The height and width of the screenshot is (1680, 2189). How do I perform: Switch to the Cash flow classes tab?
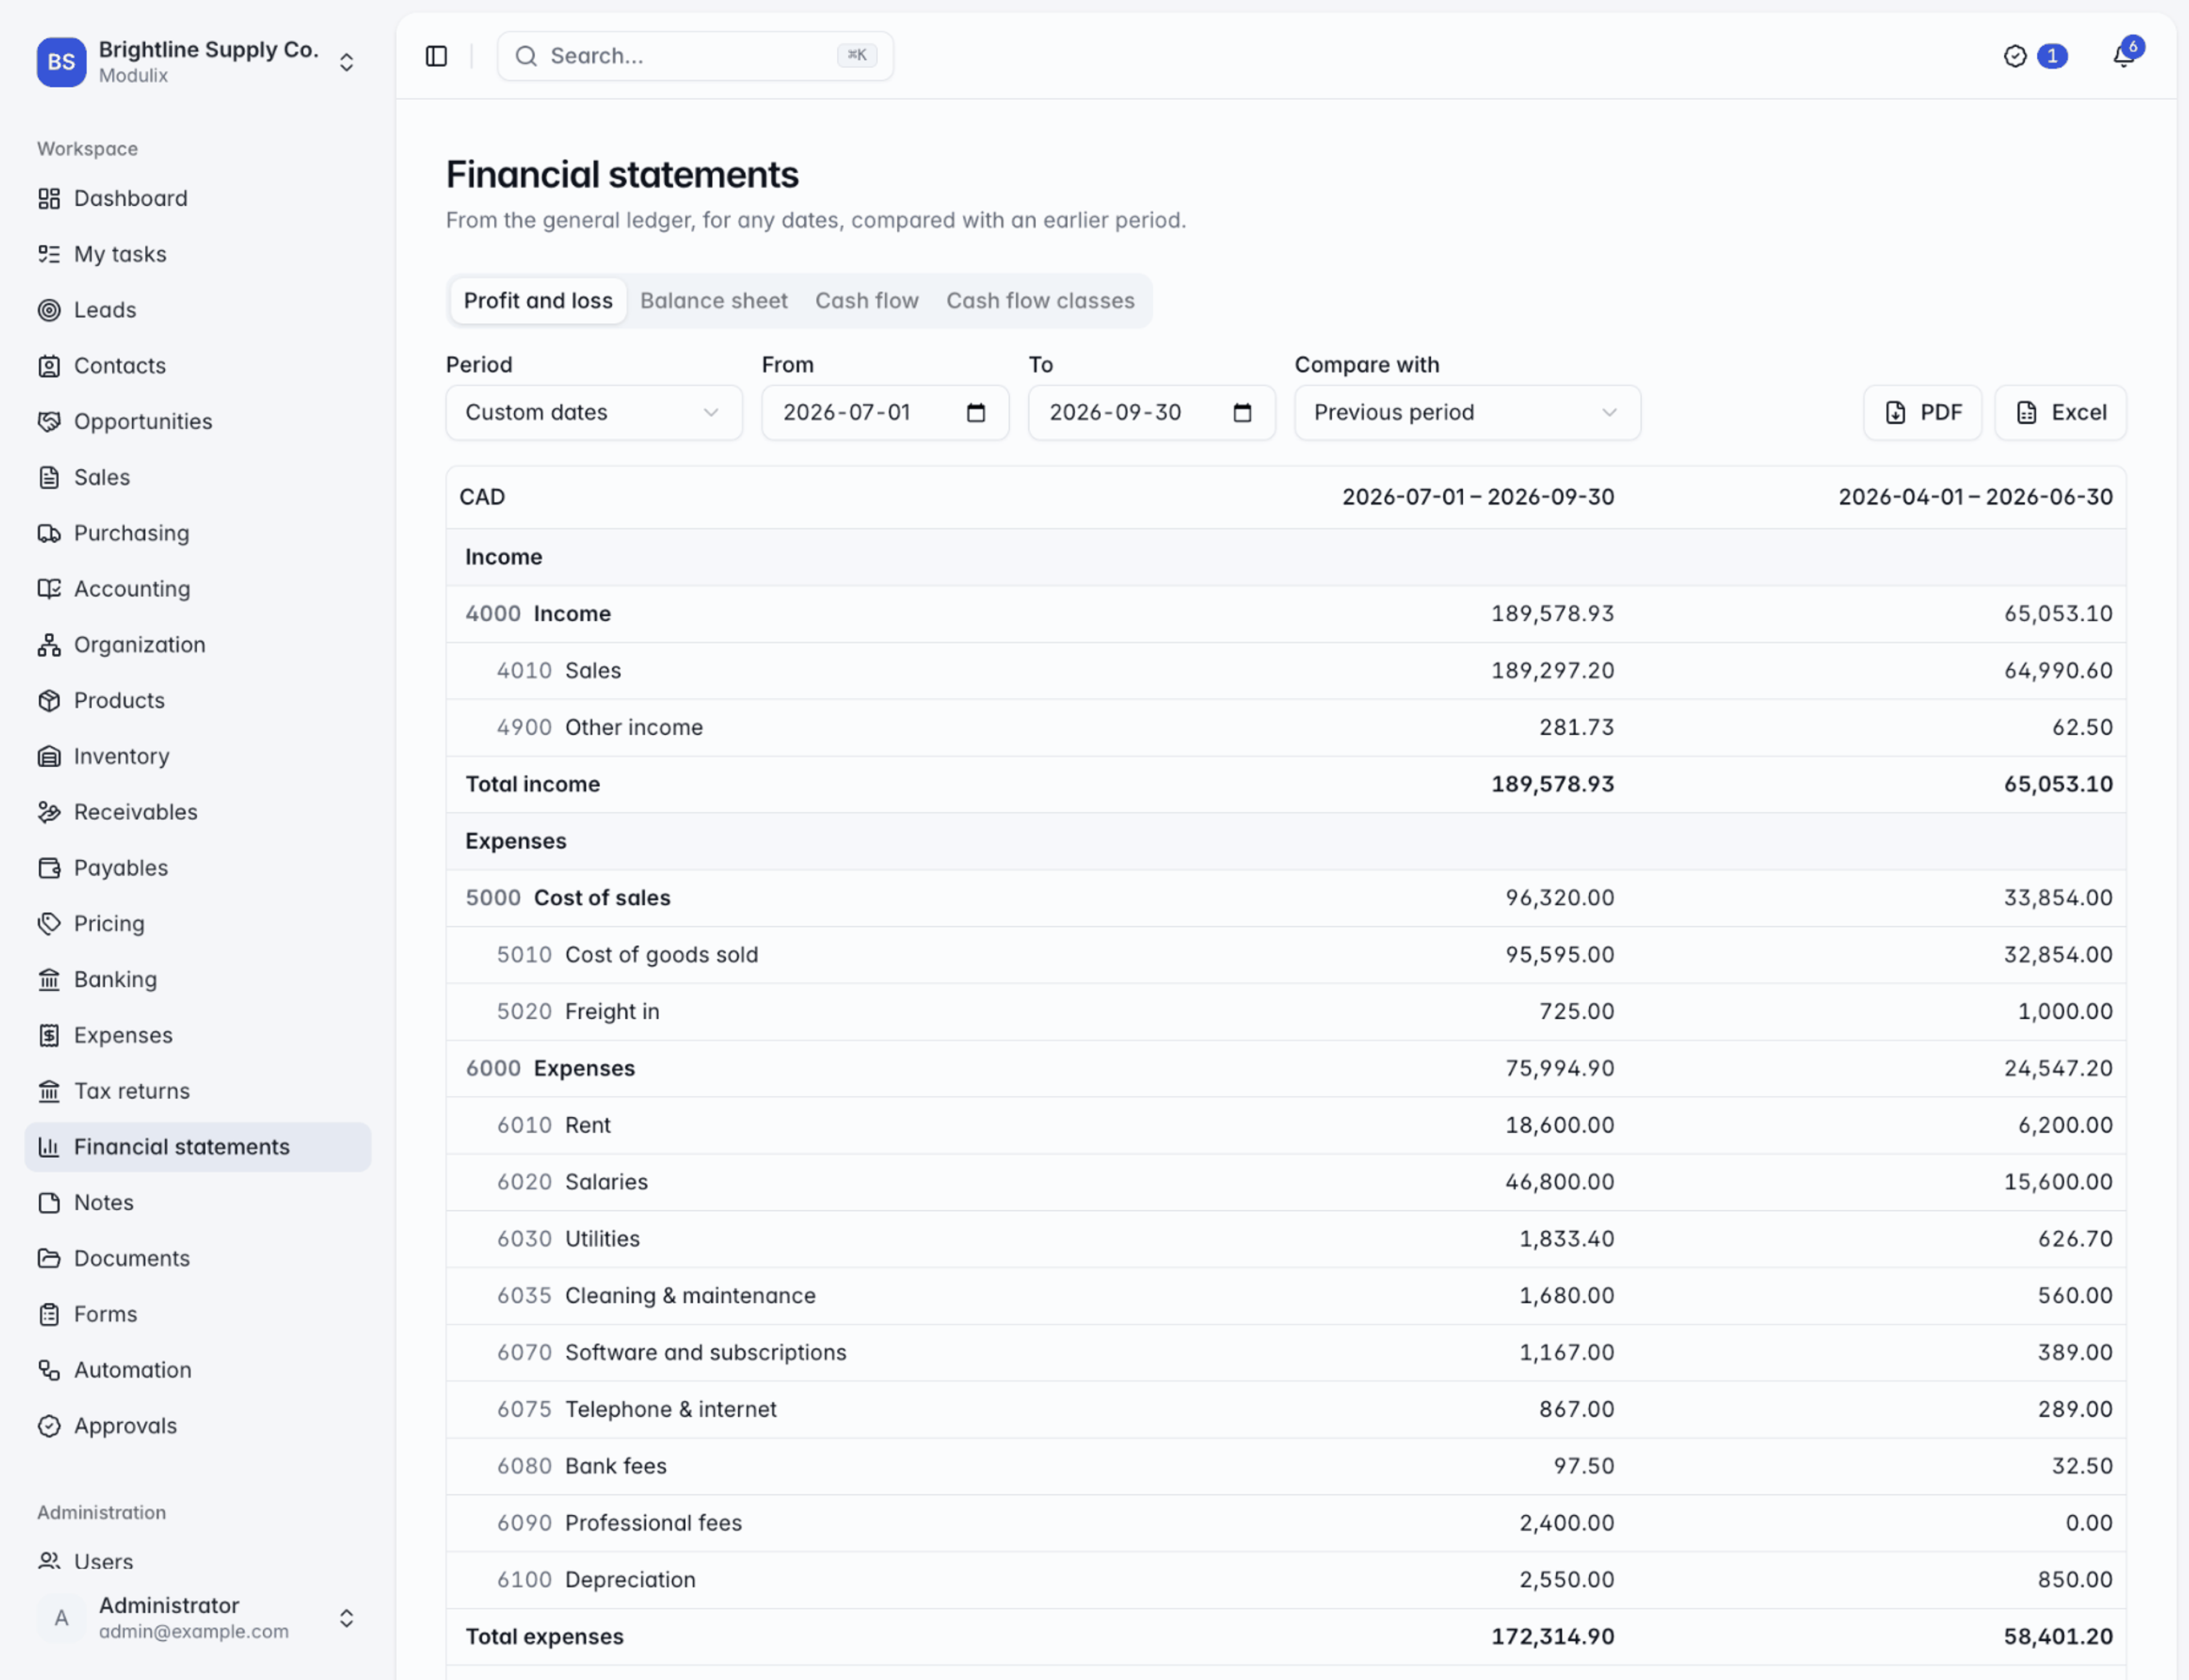[x=1040, y=301]
